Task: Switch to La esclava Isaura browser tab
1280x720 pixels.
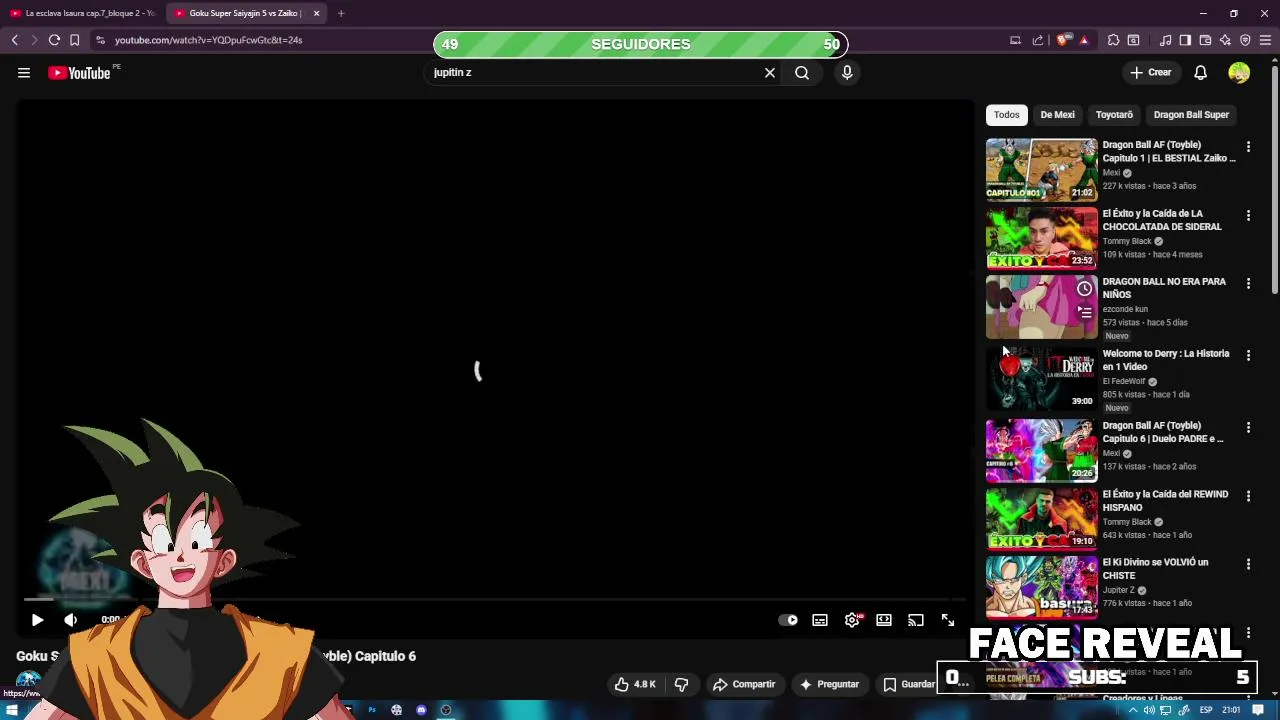Action: click(83, 13)
